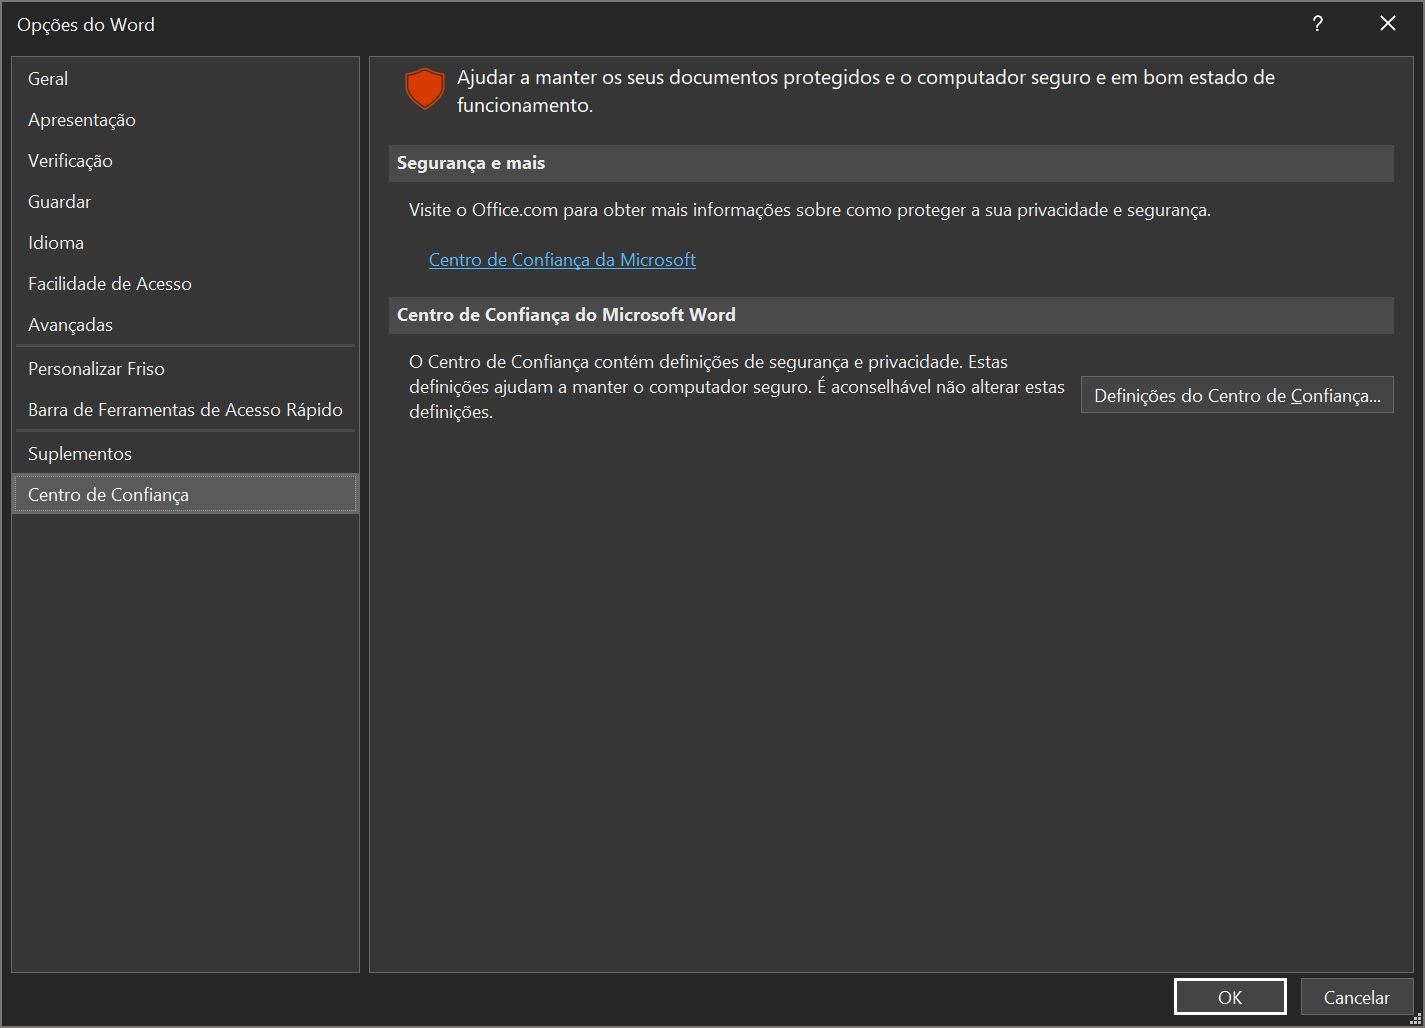This screenshot has width=1425, height=1028.
Task: Click Cancelar to dismiss options
Action: 1357,997
